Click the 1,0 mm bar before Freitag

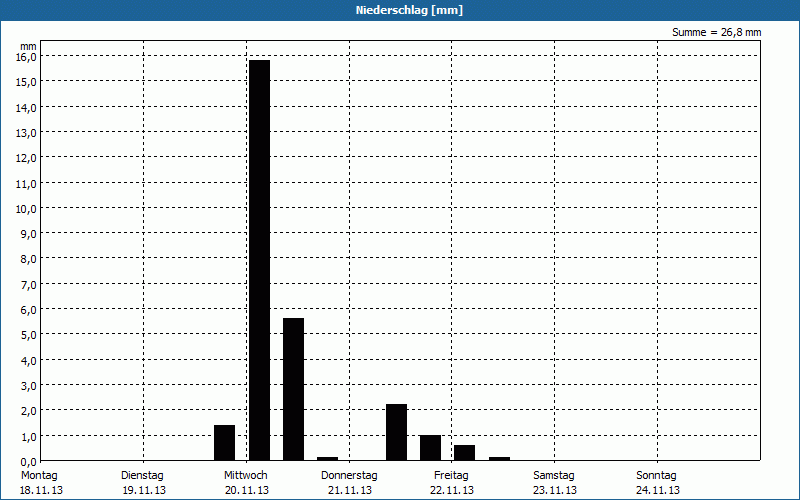tap(431, 447)
